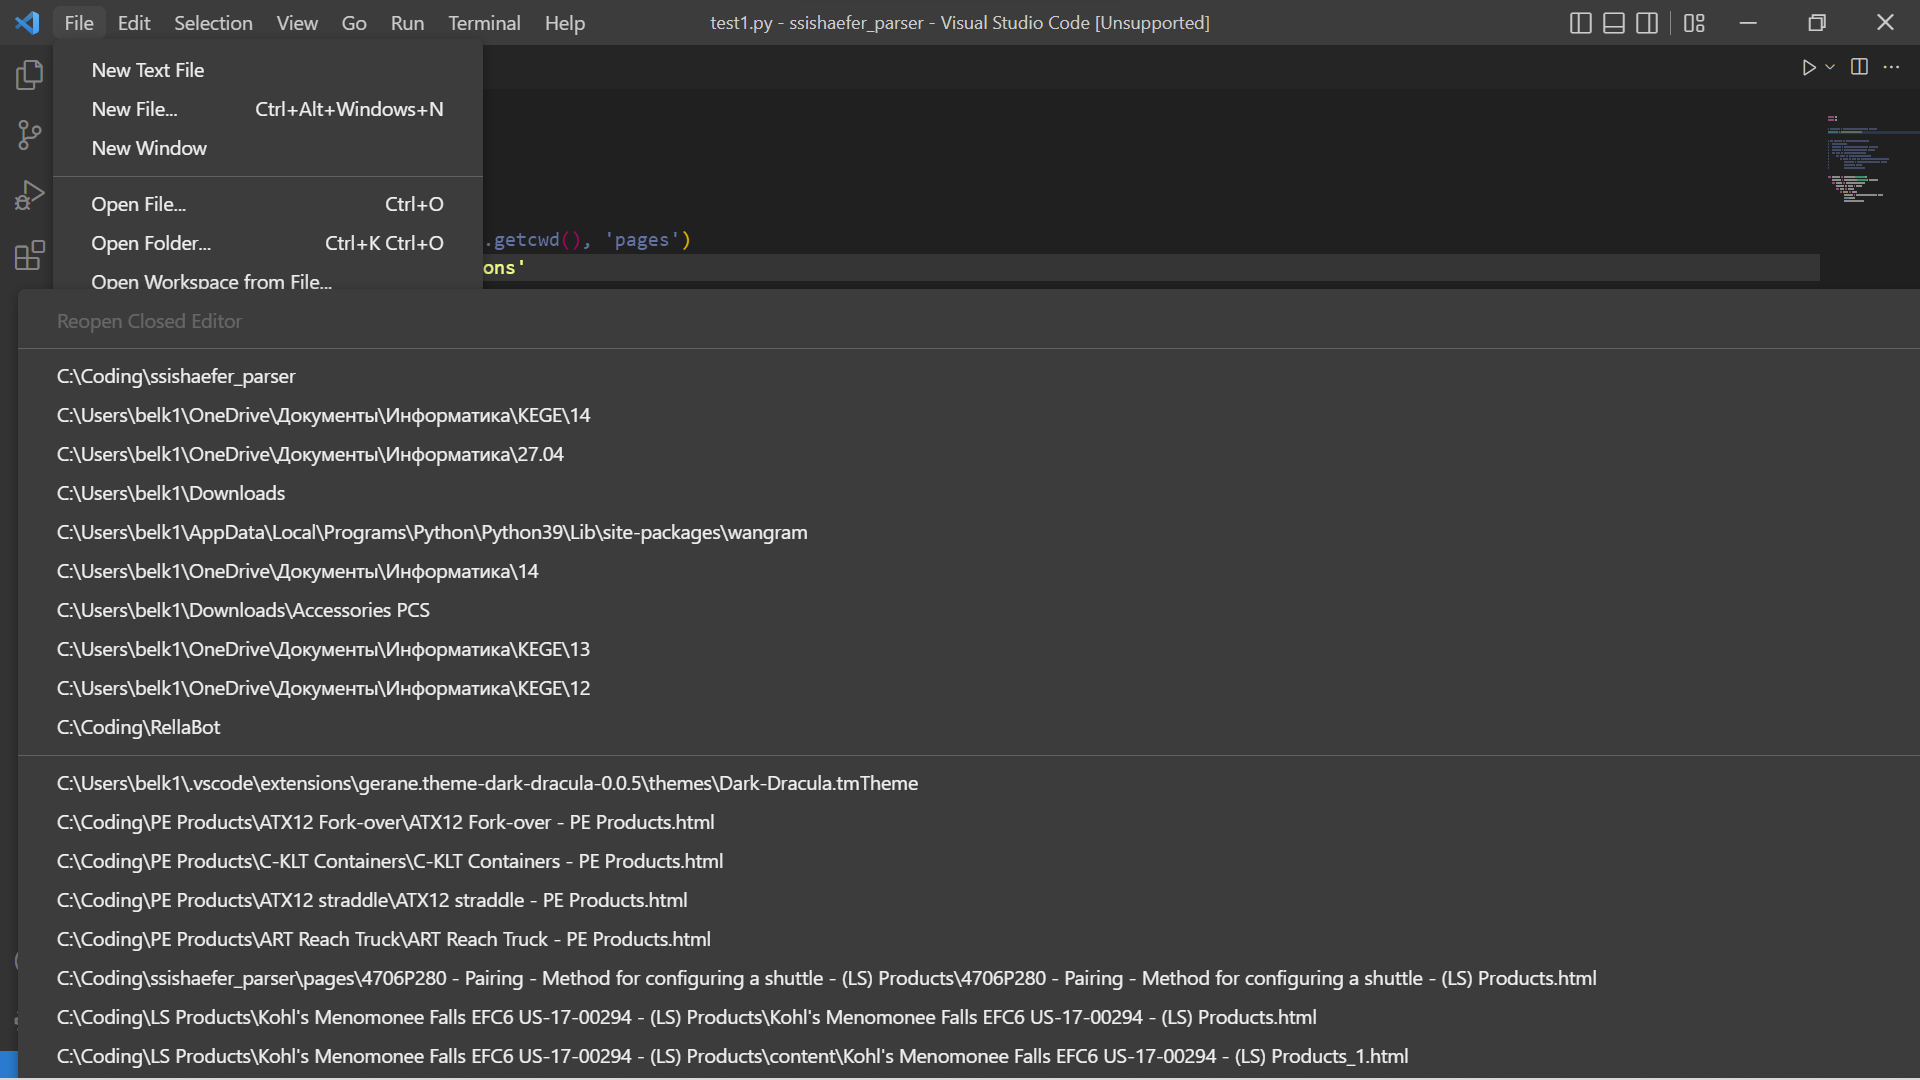Viewport: 1920px width, 1080px height.
Task: Open the View menu
Action: click(297, 23)
